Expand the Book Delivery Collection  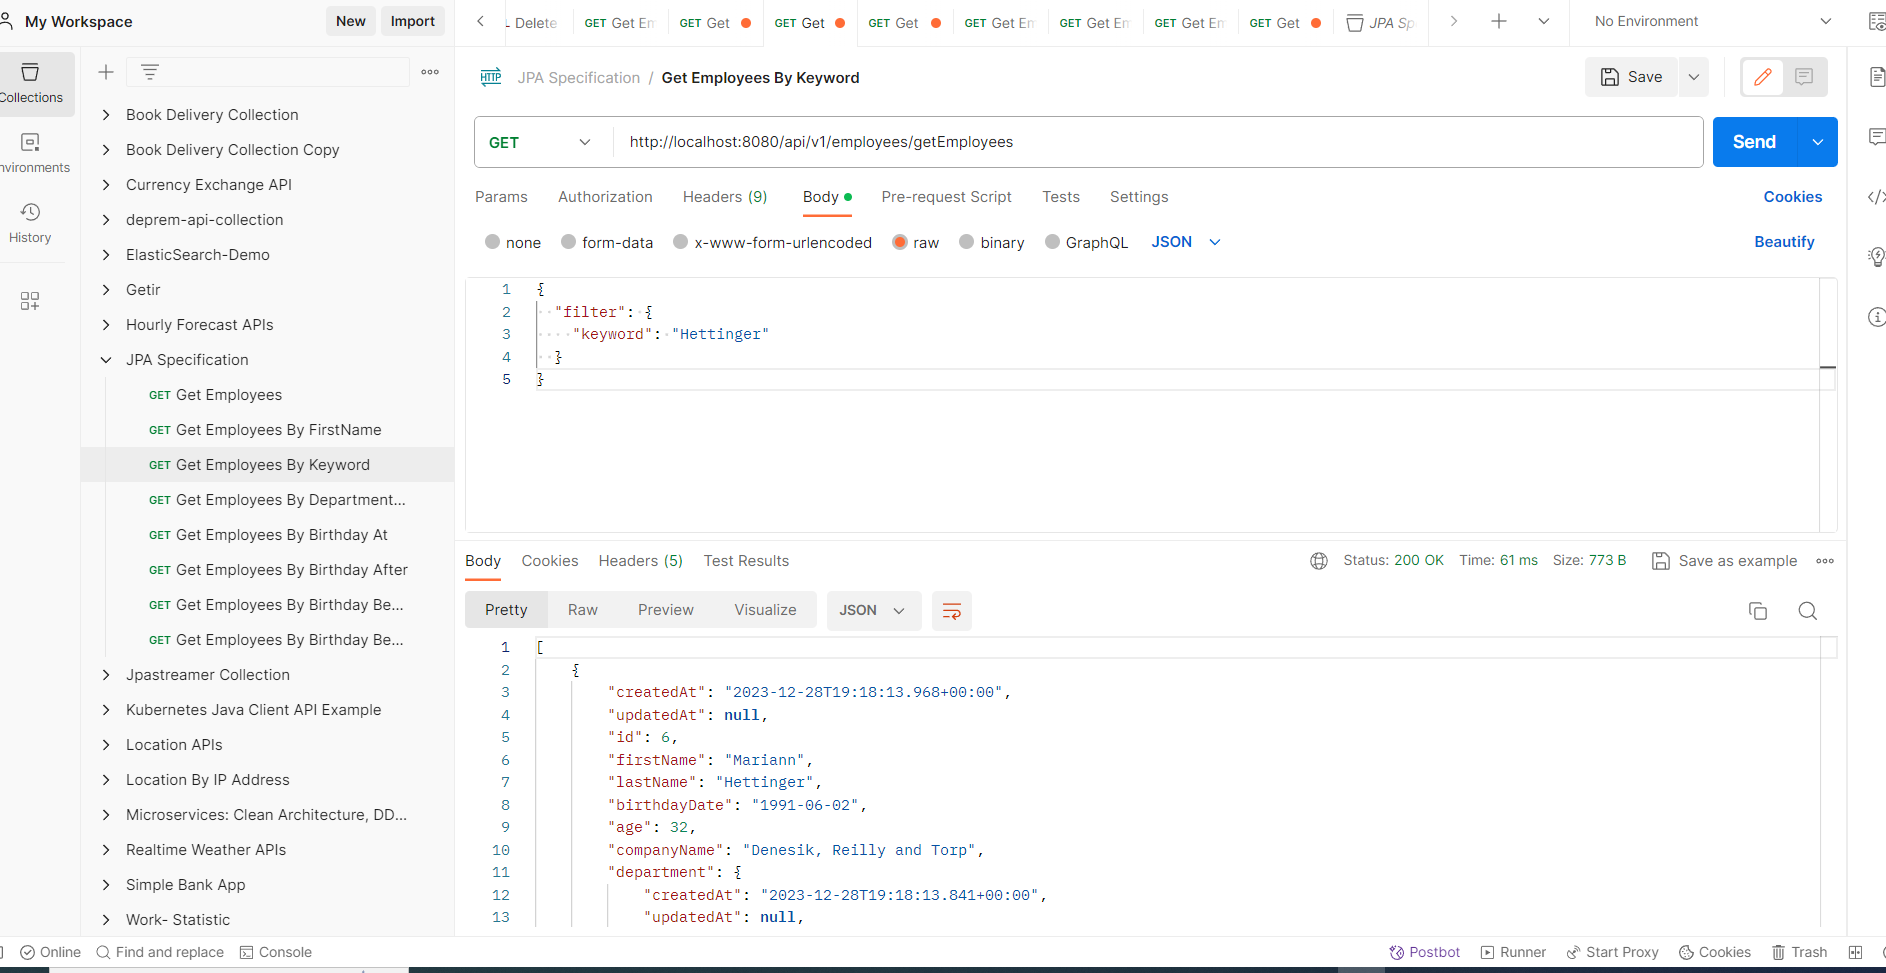(x=106, y=115)
